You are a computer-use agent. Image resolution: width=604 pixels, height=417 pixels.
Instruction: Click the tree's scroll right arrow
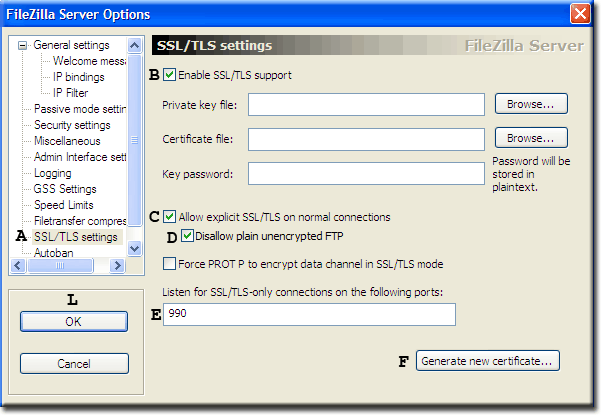pyautogui.click(x=117, y=265)
